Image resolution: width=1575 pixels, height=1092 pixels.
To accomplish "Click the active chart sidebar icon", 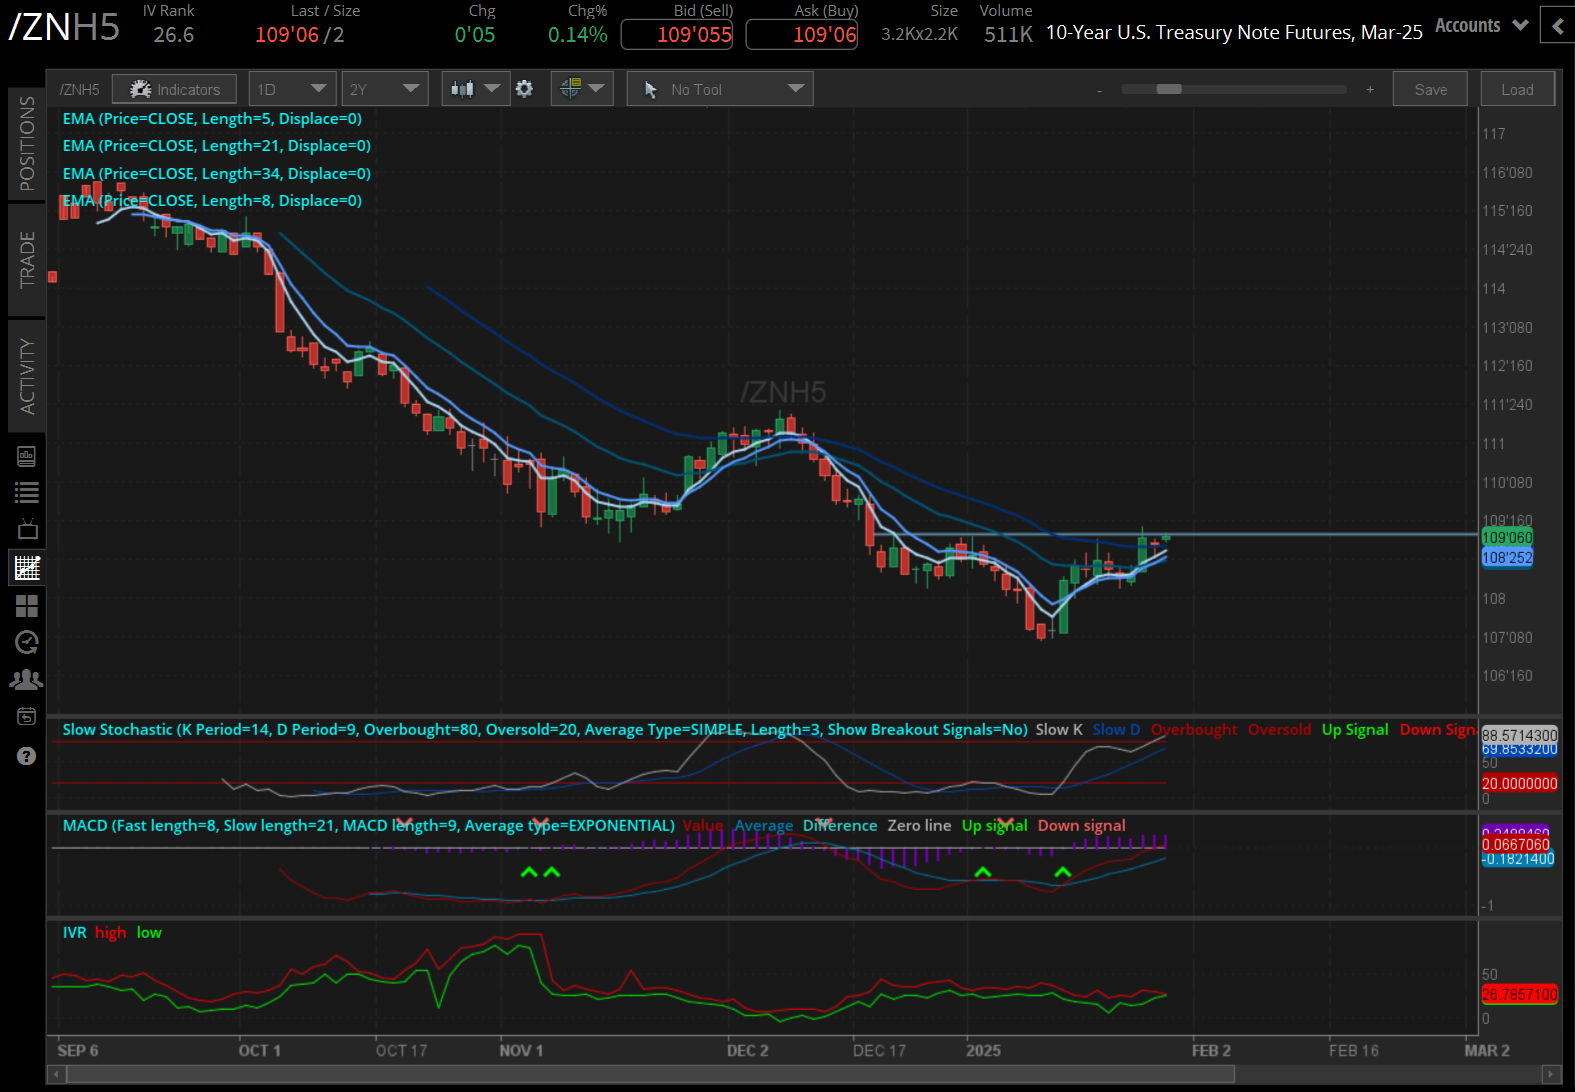I will pos(27,568).
